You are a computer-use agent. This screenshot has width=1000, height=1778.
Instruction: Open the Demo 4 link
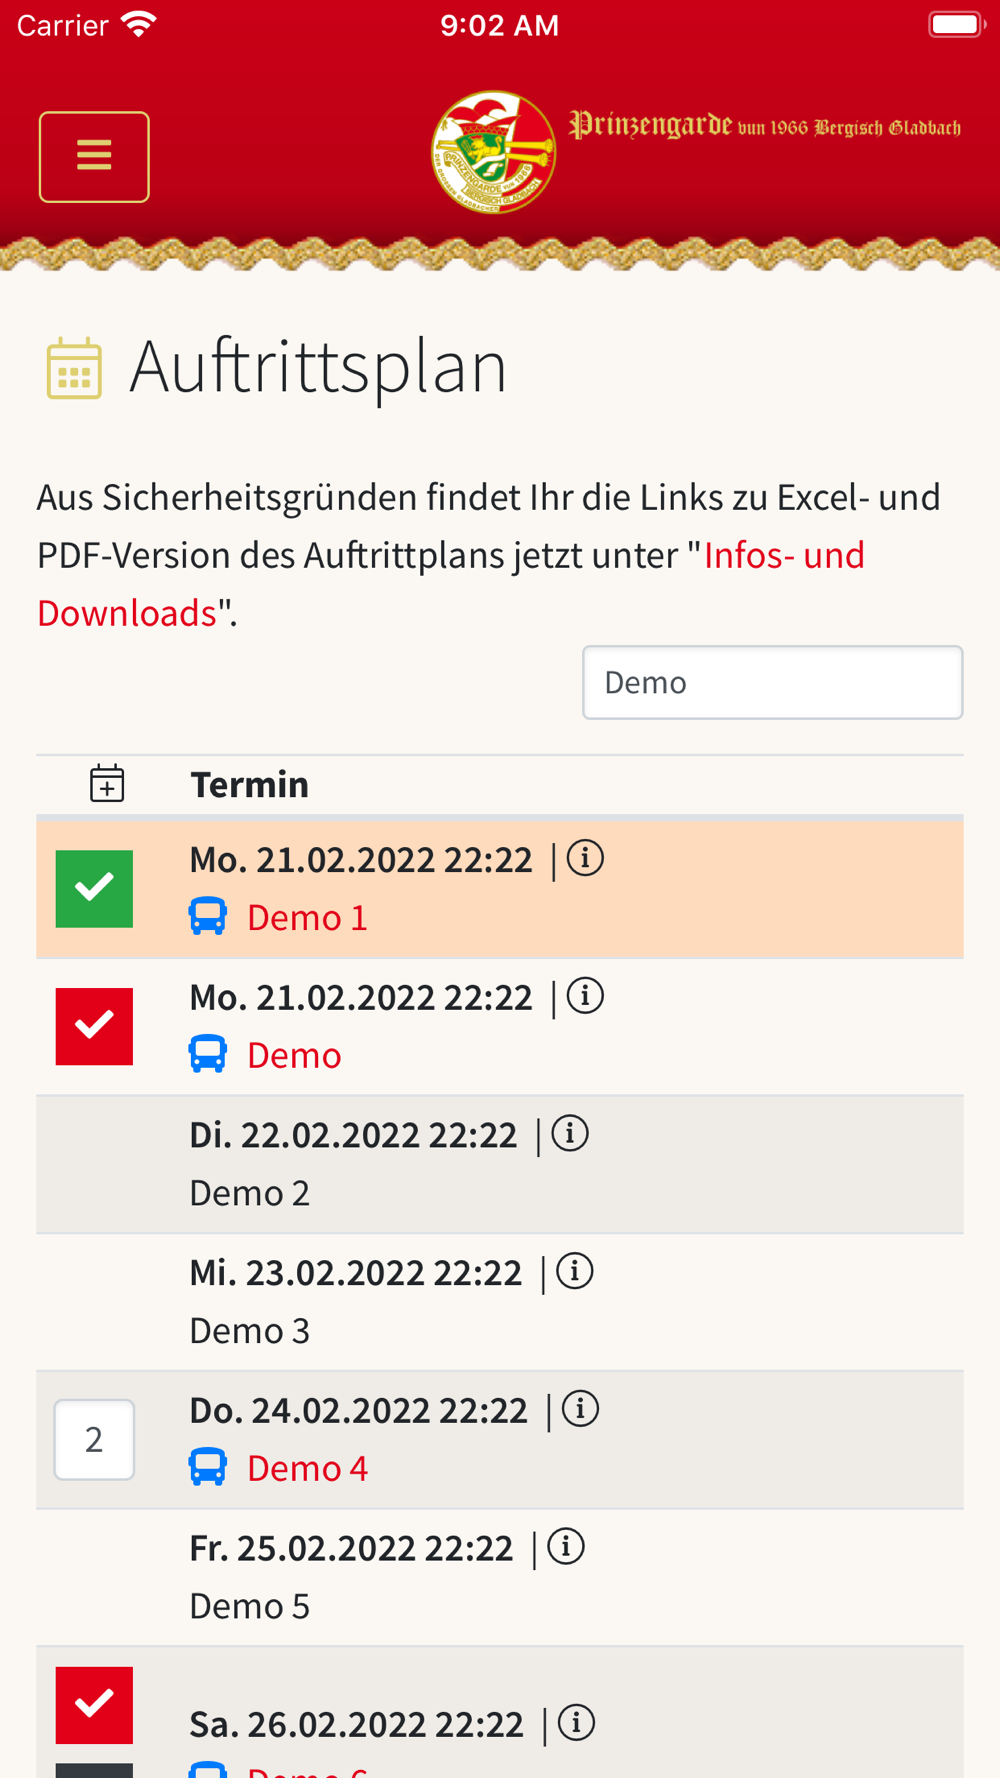[x=307, y=1468]
